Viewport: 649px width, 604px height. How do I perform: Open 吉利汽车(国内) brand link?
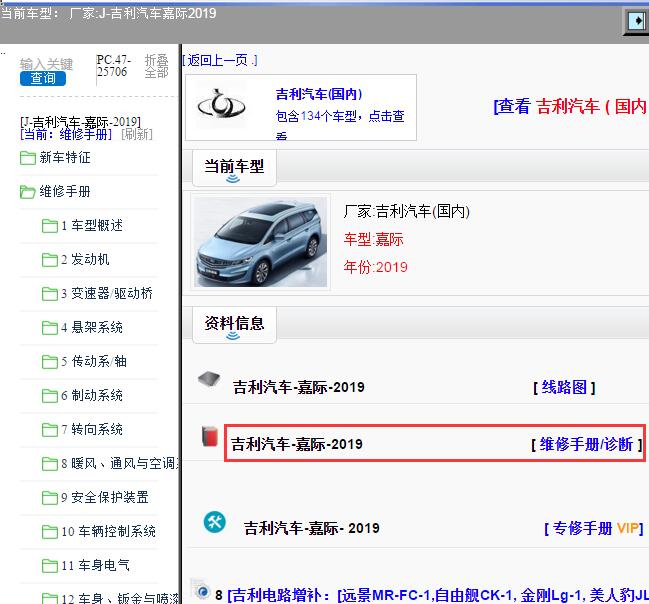click(319, 94)
